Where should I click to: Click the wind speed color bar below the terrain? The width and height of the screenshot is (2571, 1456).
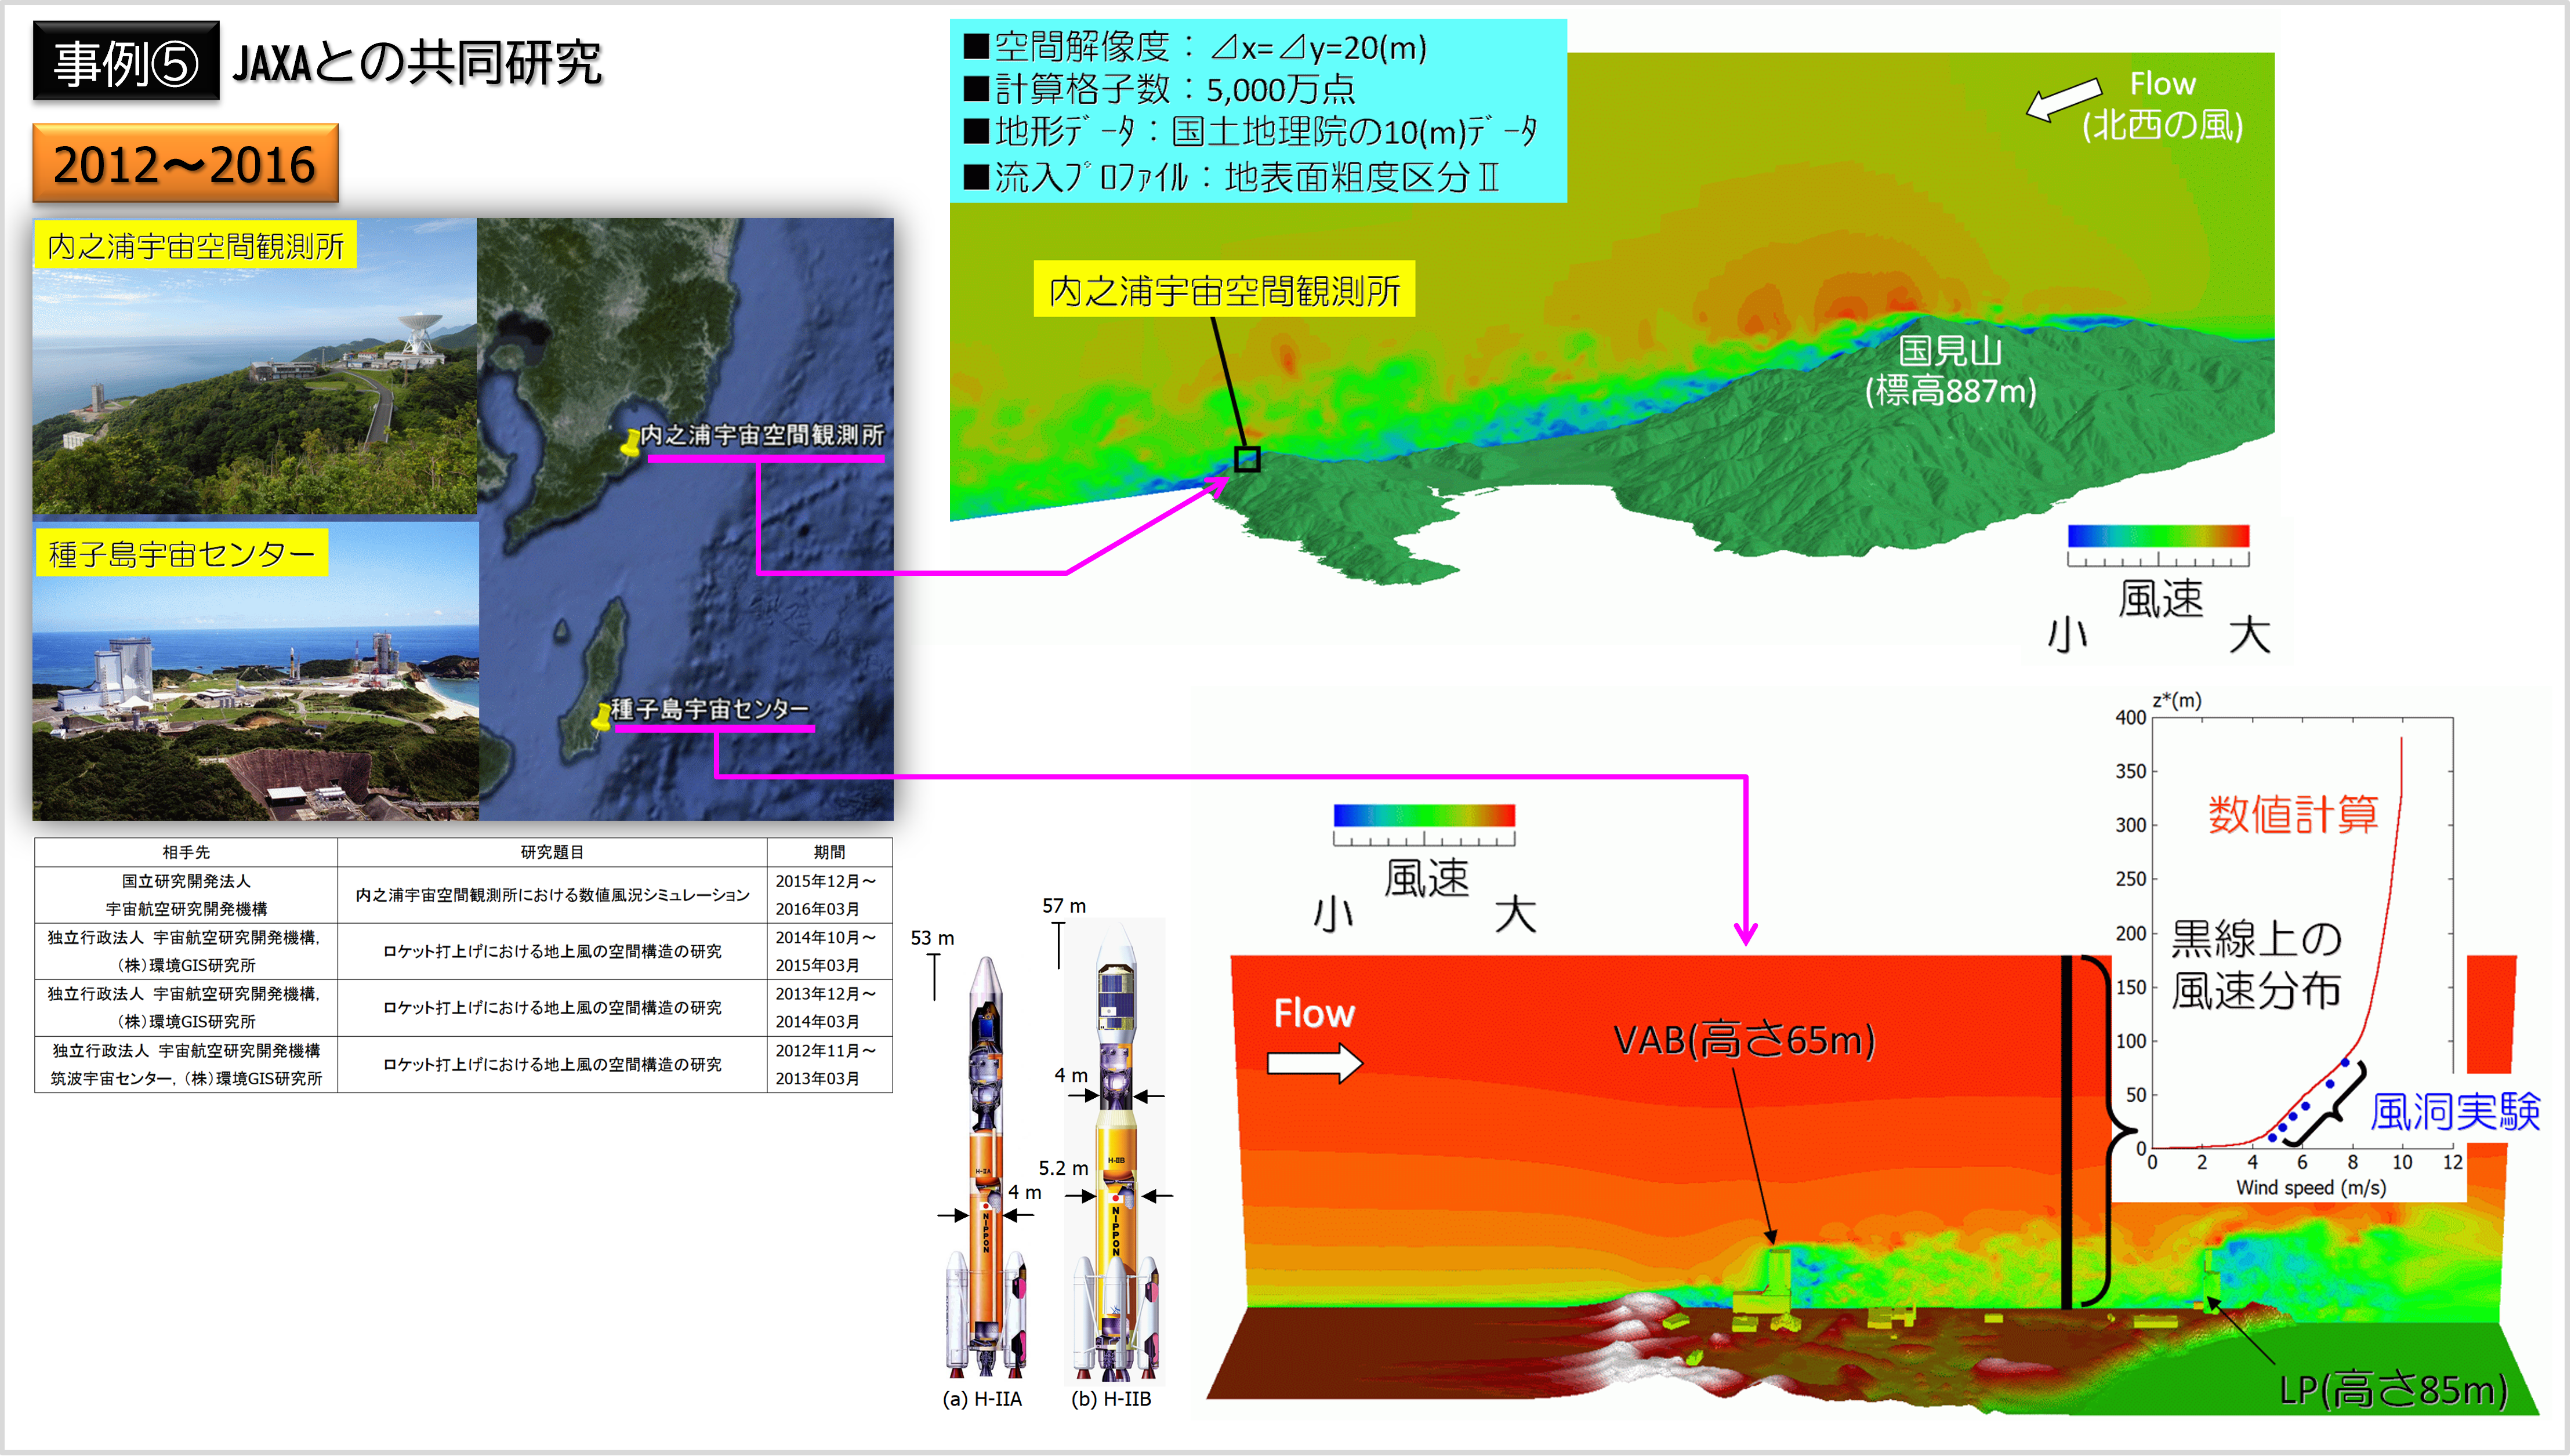click(2158, 536)
